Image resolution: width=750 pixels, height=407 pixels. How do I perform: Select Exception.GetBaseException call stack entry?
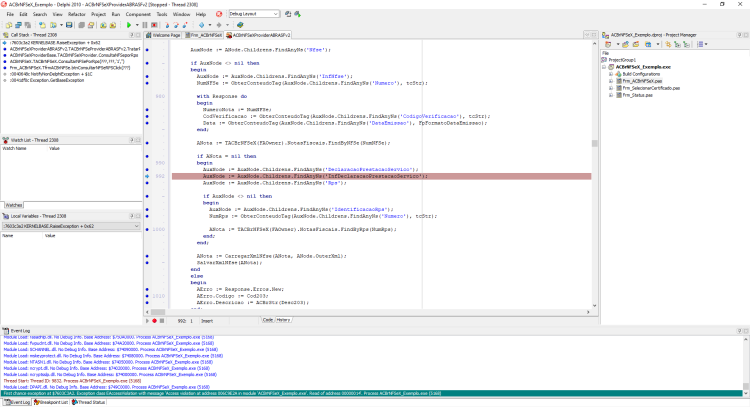point(46,80)
